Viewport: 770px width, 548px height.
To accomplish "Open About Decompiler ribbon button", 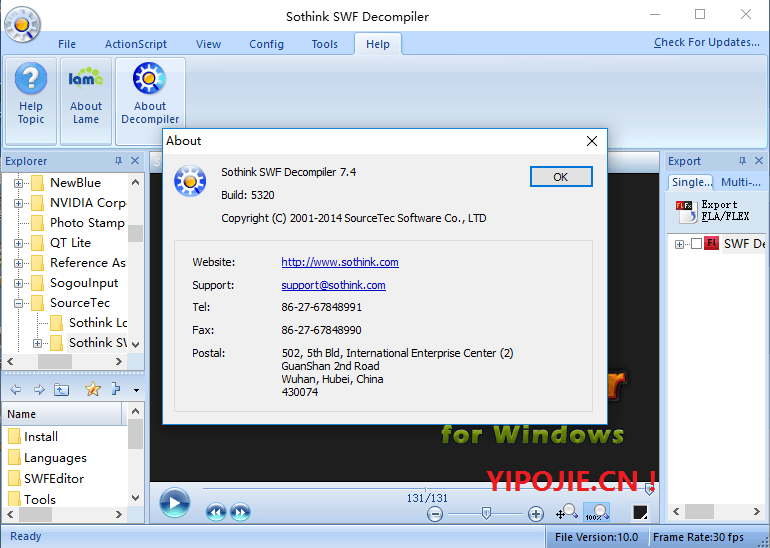I will (150, 101).
